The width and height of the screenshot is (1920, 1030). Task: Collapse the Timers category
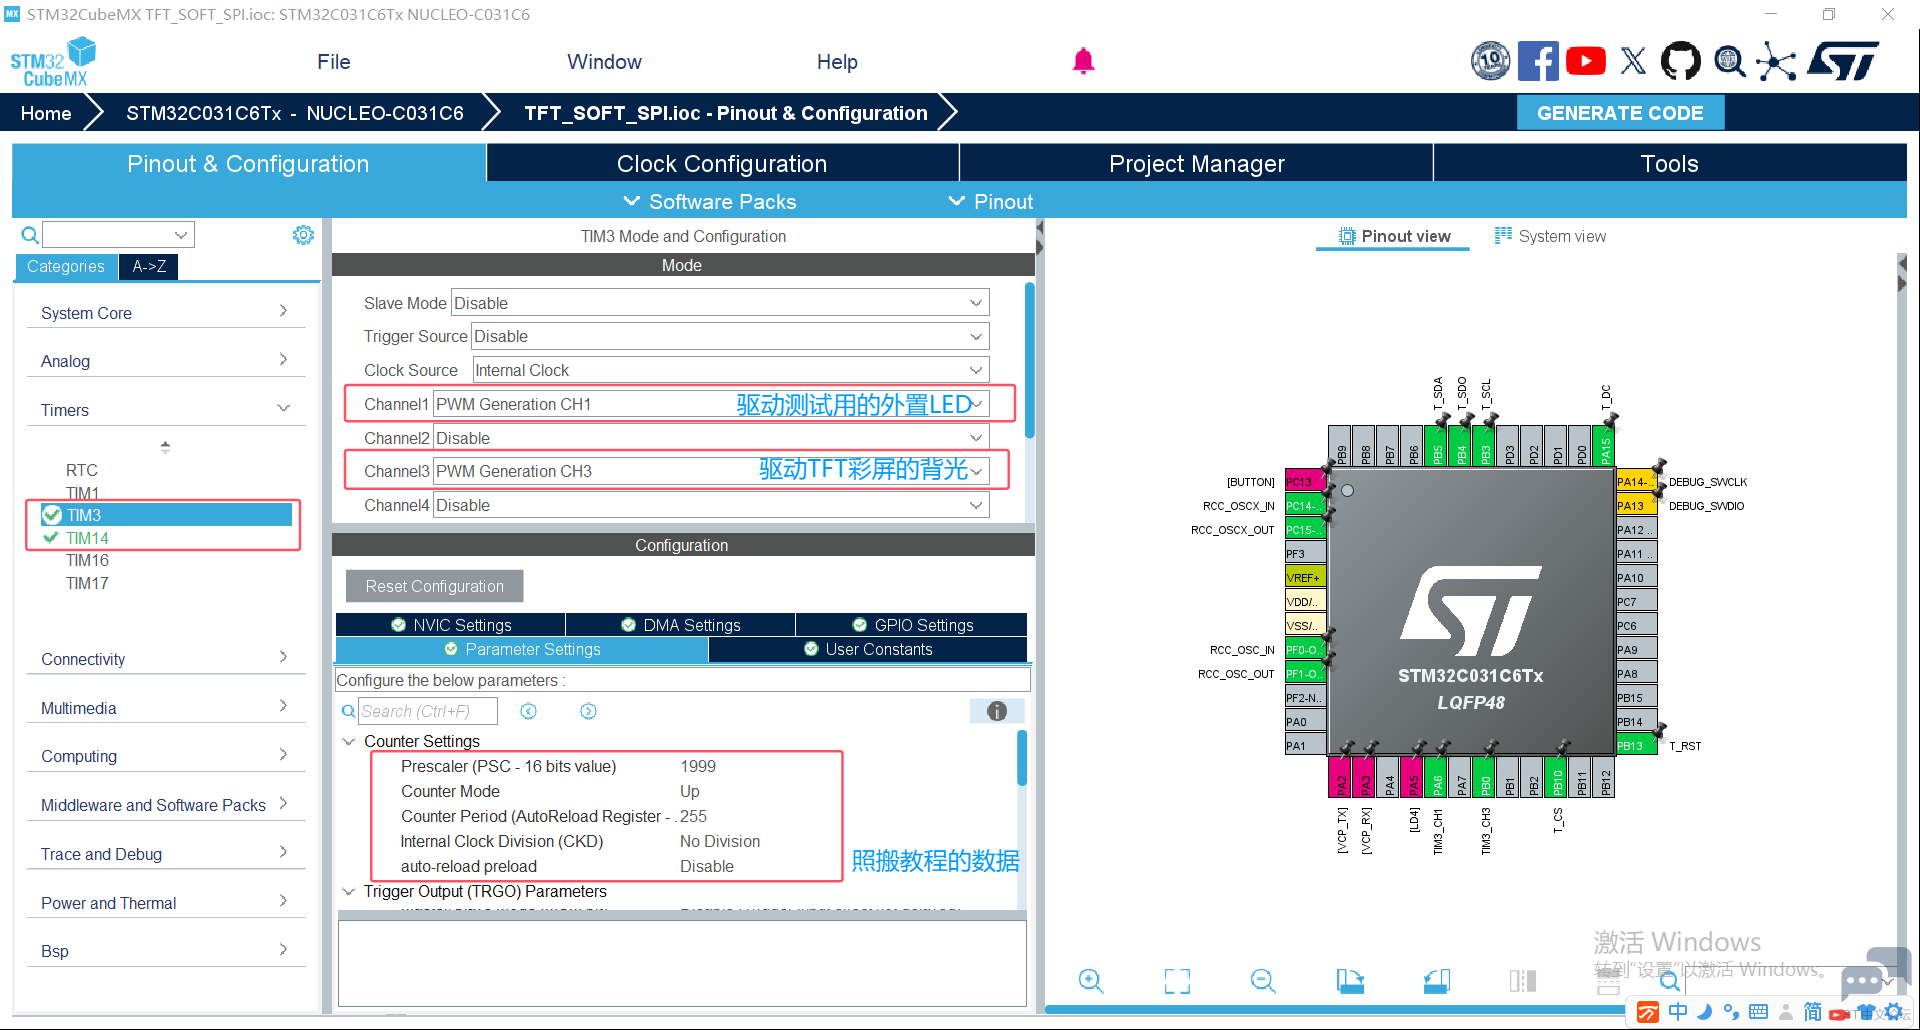coord(165,410)
